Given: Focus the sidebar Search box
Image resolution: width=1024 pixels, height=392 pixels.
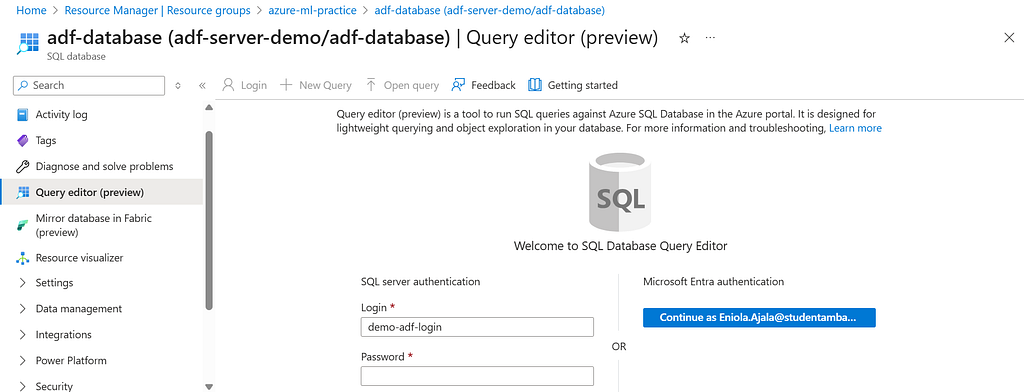Looking at the screenshot, I should pyautogui.click(x=89, y=86).
